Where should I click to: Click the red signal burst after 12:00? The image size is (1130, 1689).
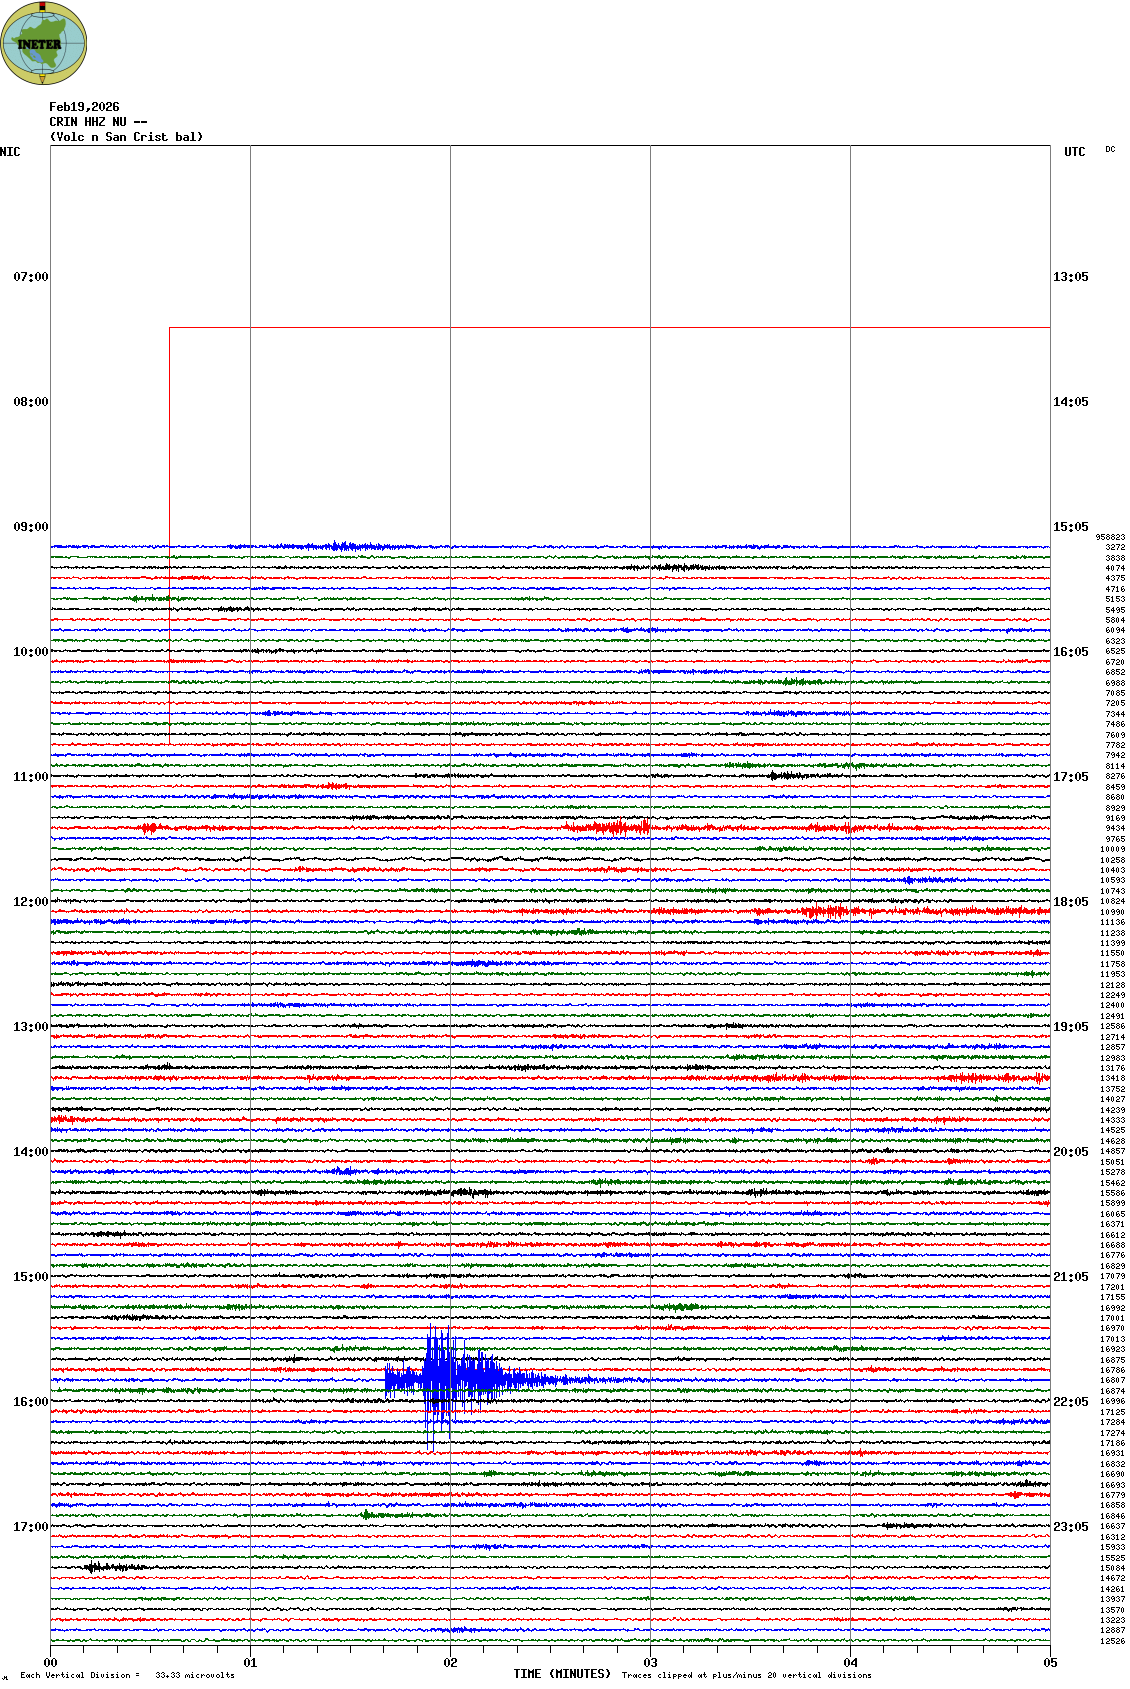tap(830, 911)
